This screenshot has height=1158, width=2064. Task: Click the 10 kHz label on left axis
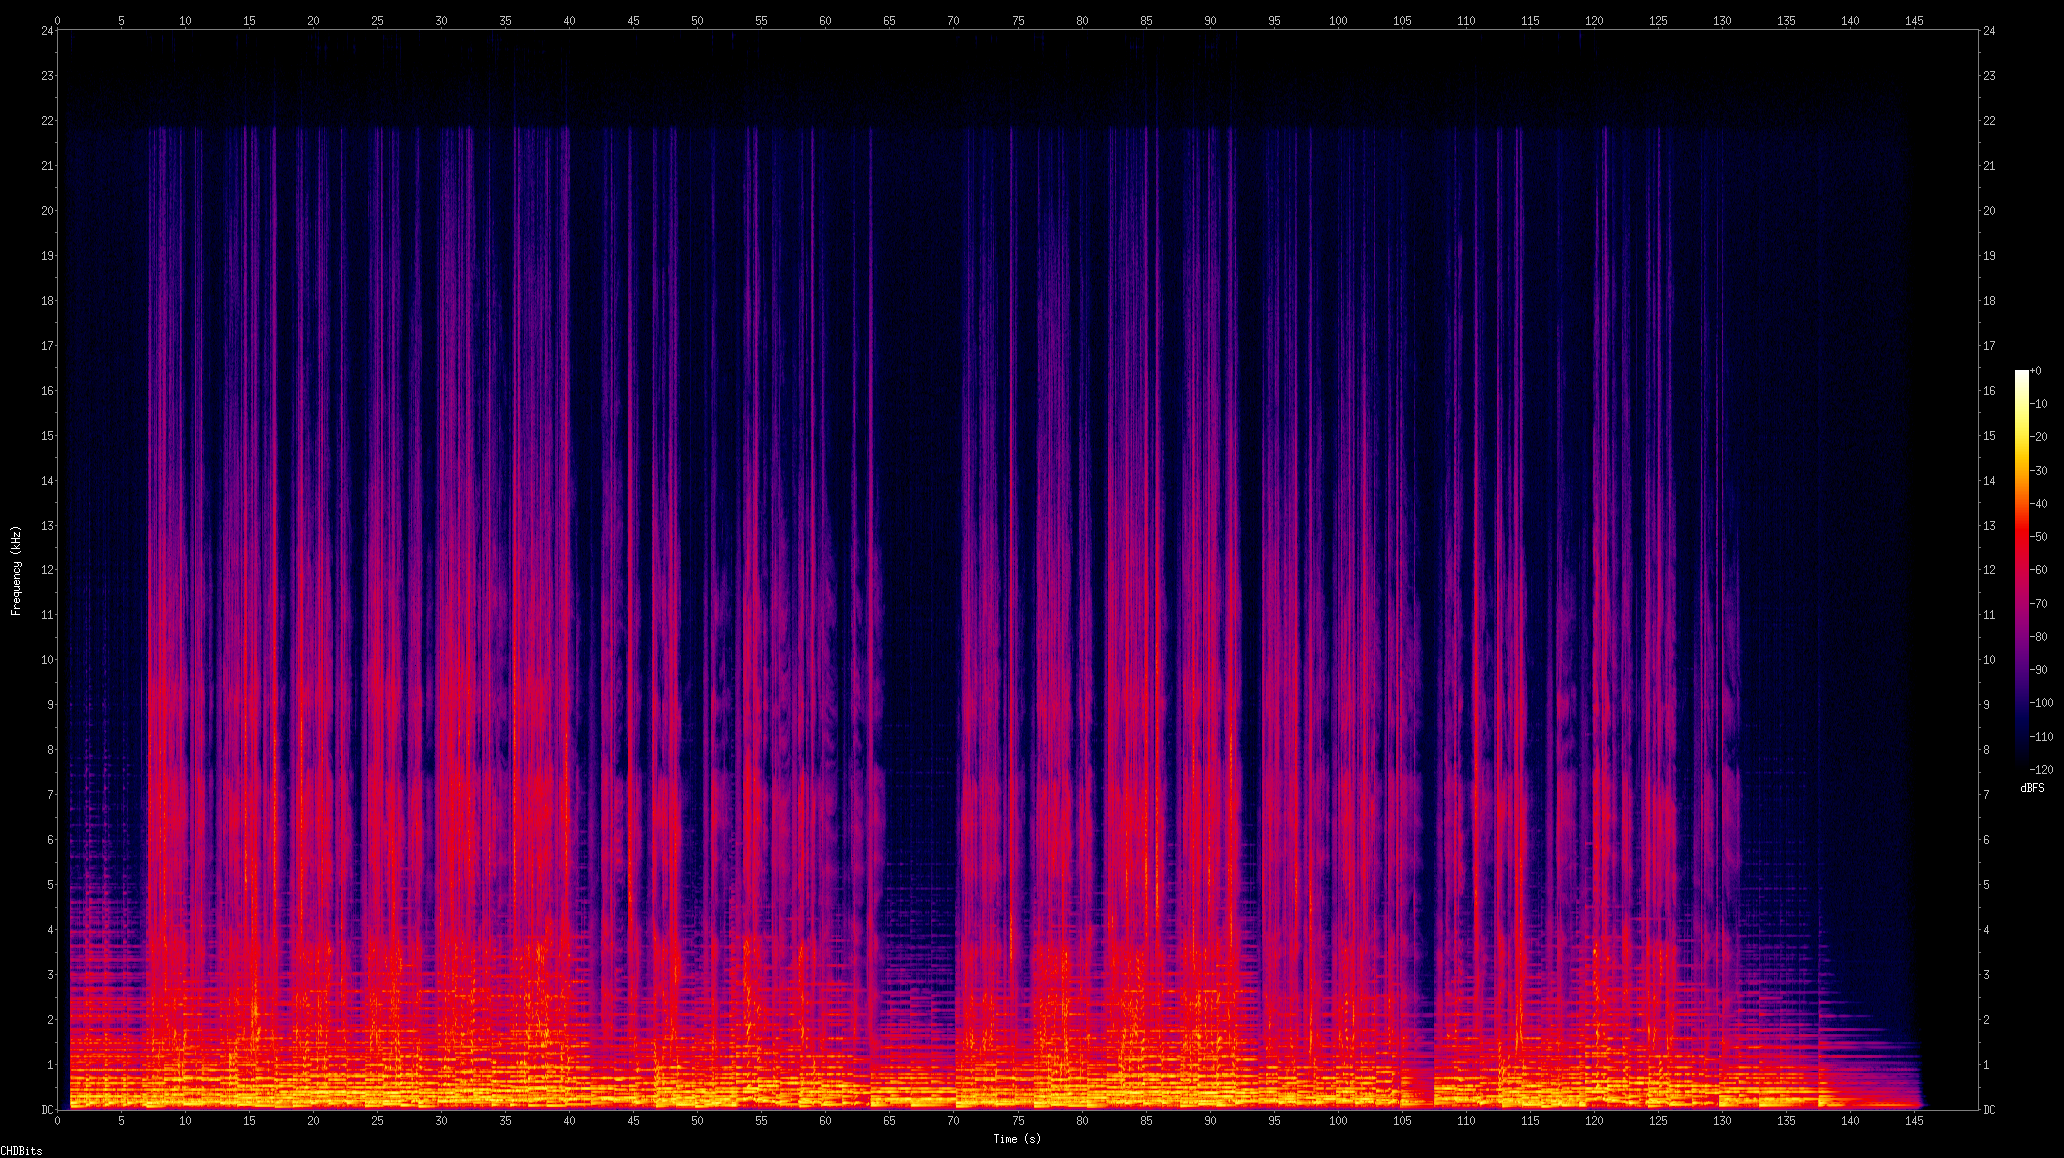(47, 660)
